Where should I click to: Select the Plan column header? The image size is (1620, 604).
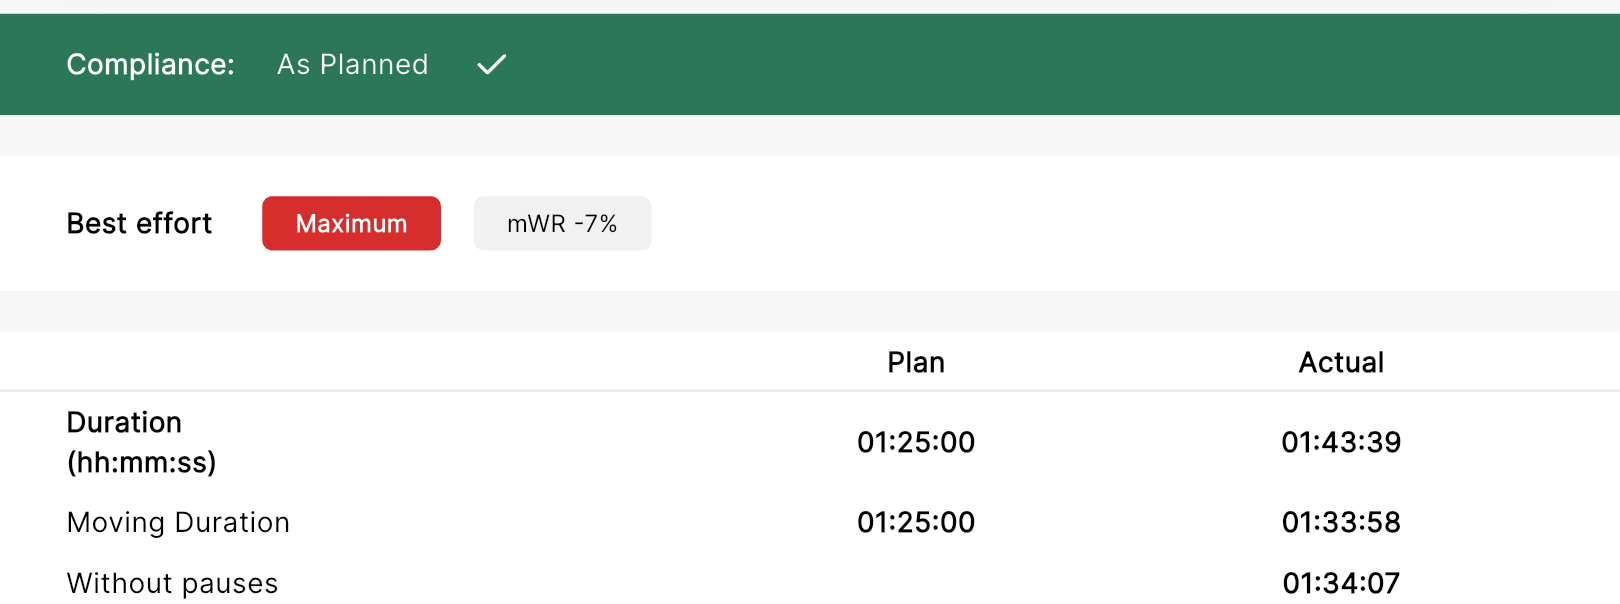tap(916, 362)
